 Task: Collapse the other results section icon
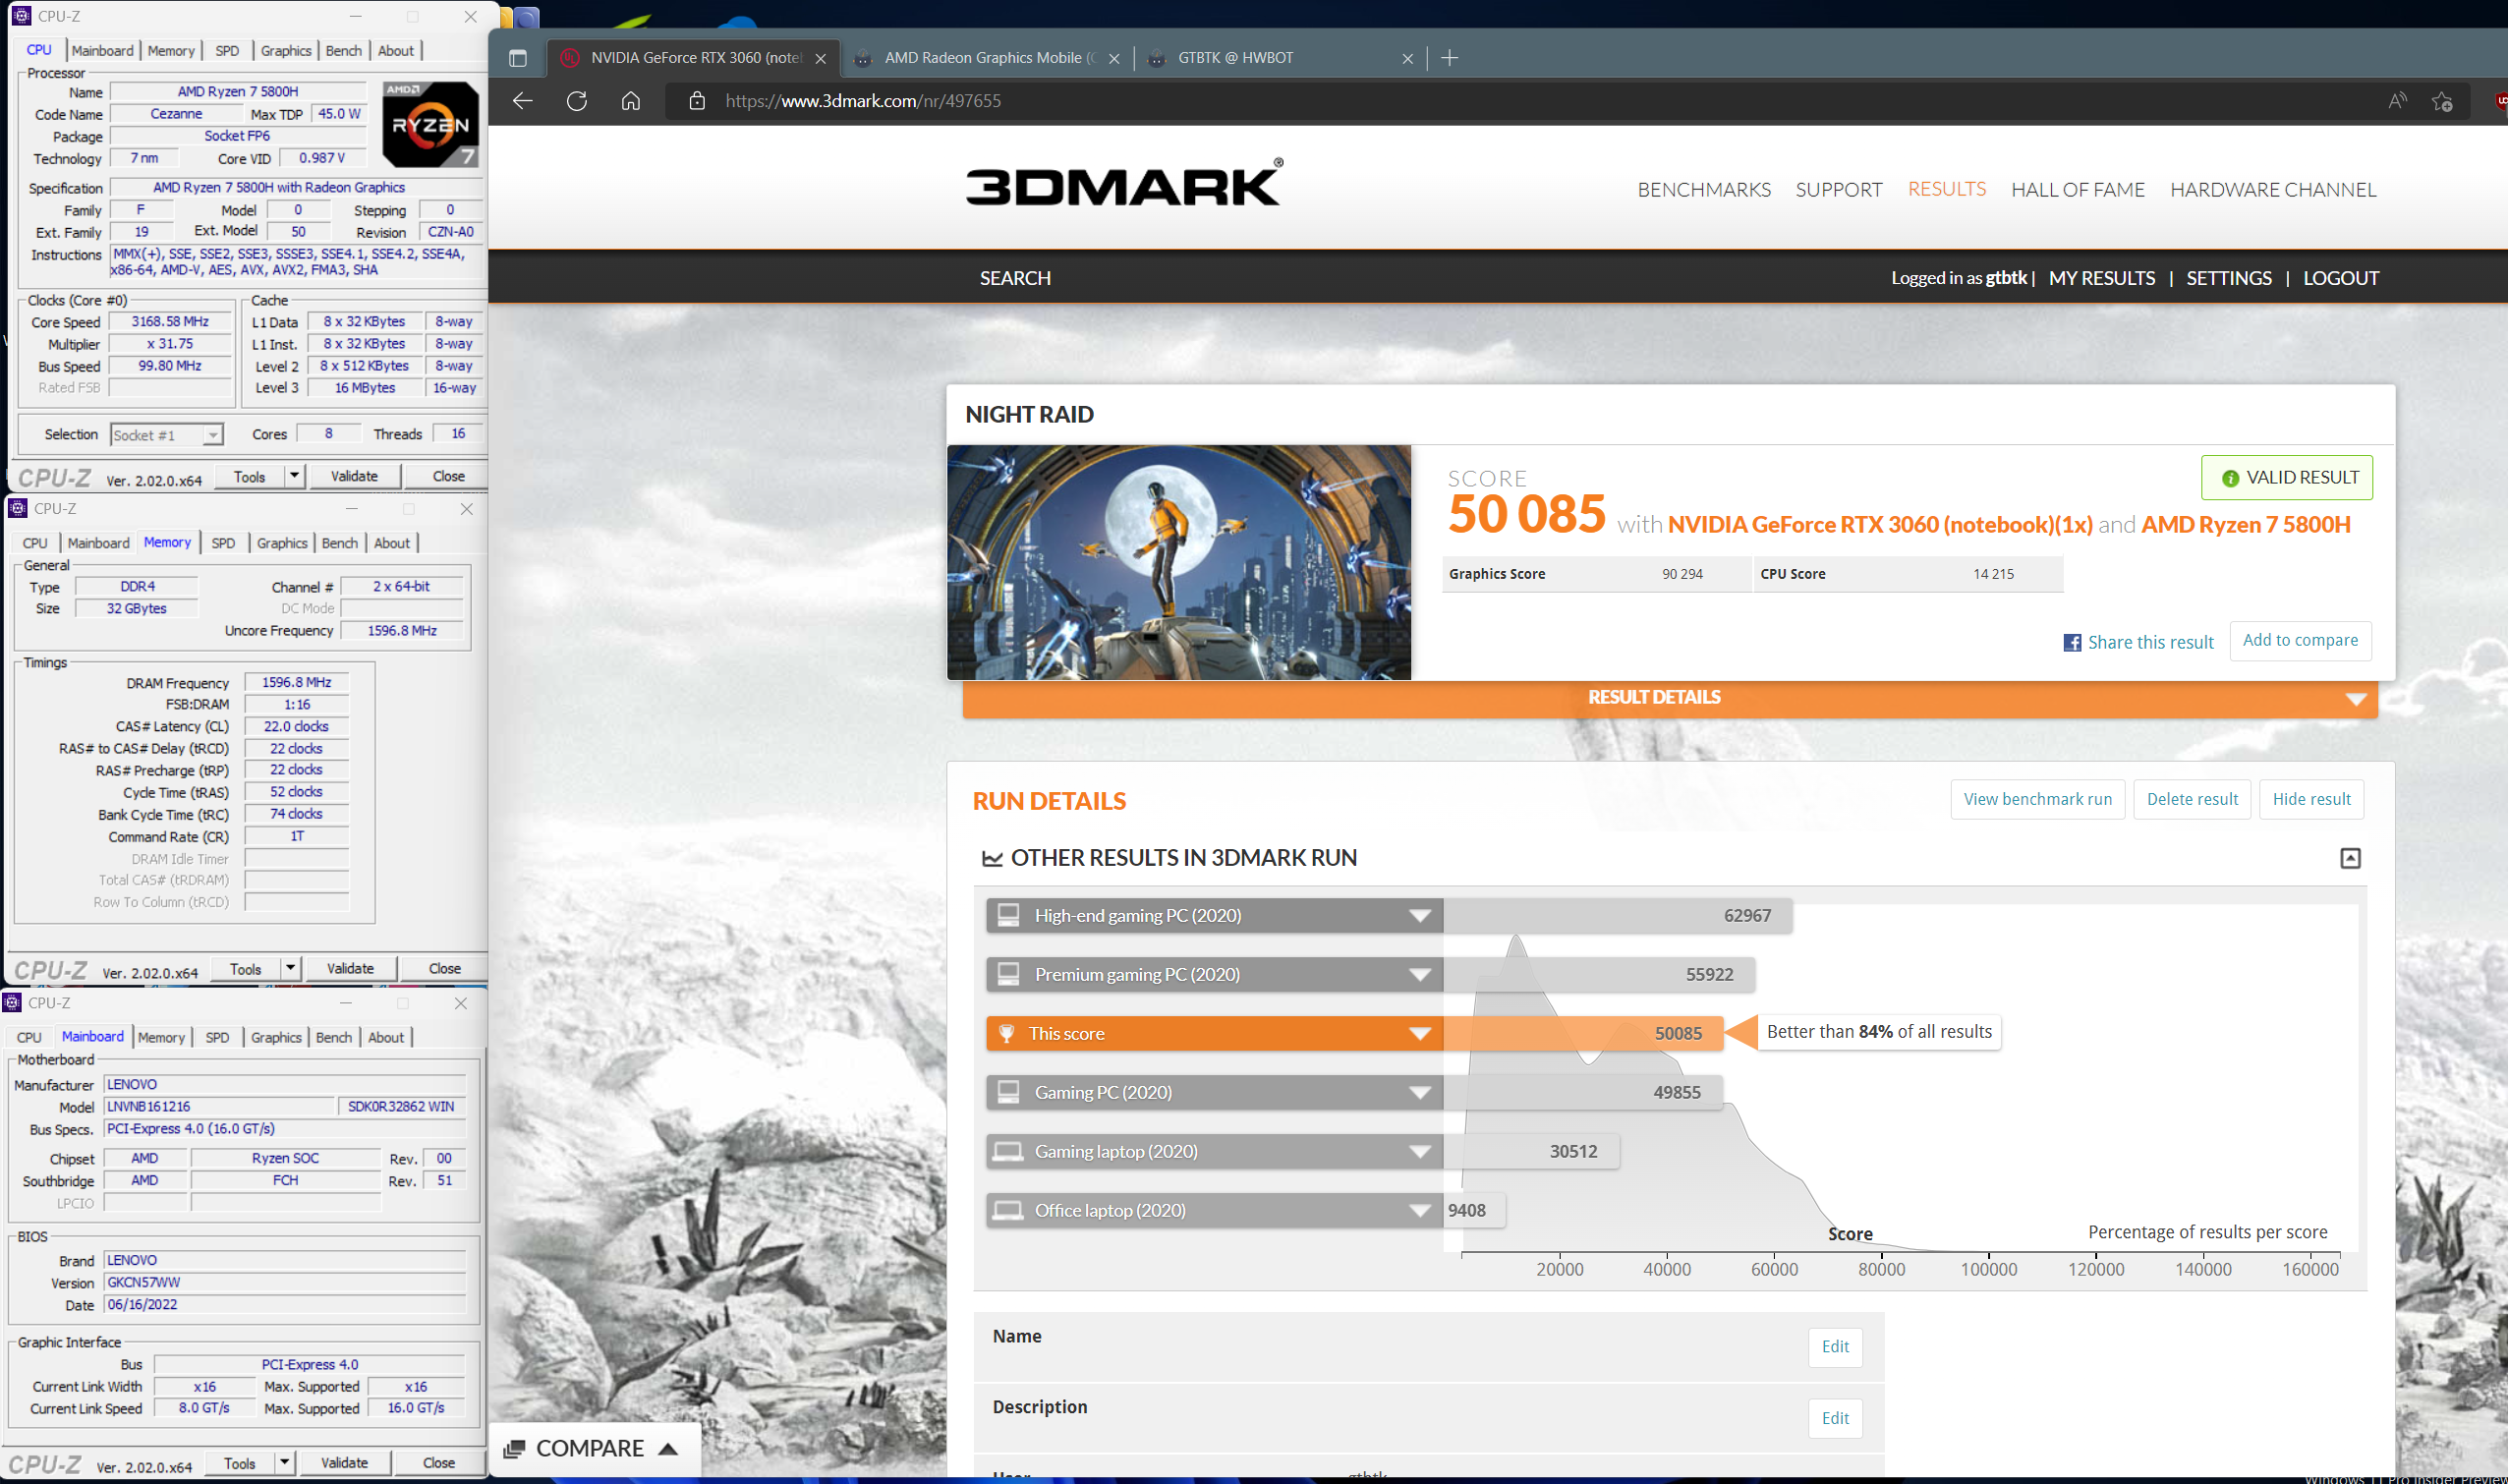coord(2350,858)
